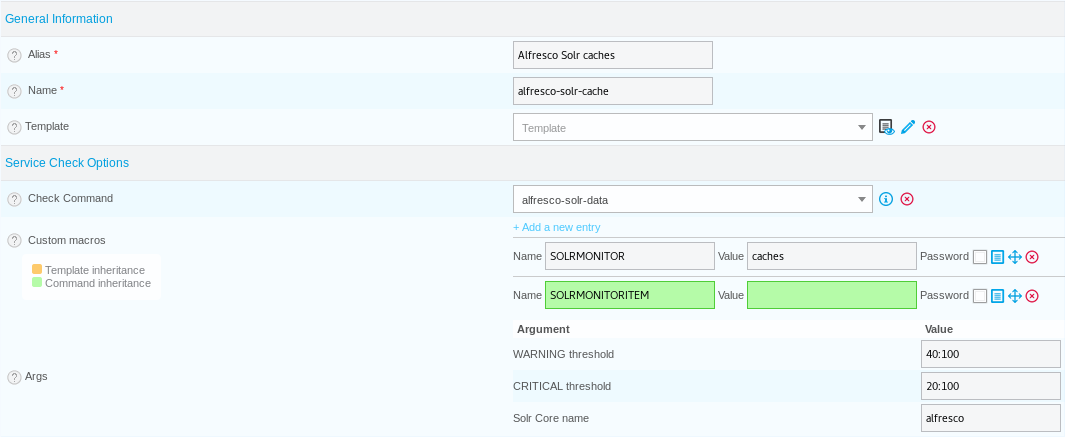The width and height of the screenshot is (1065, 437).
Task: Open help icon next to Check Command
Action: point(14,199)
